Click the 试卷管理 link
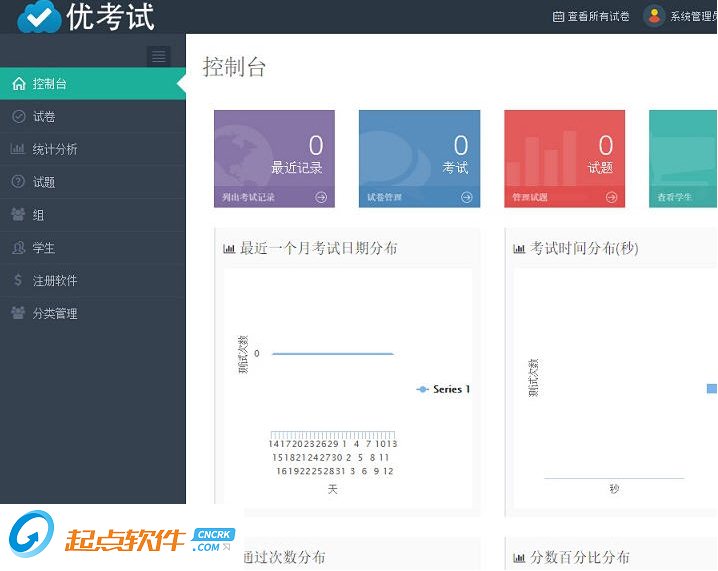The image size is (718, 571). [x=384, y=197]
